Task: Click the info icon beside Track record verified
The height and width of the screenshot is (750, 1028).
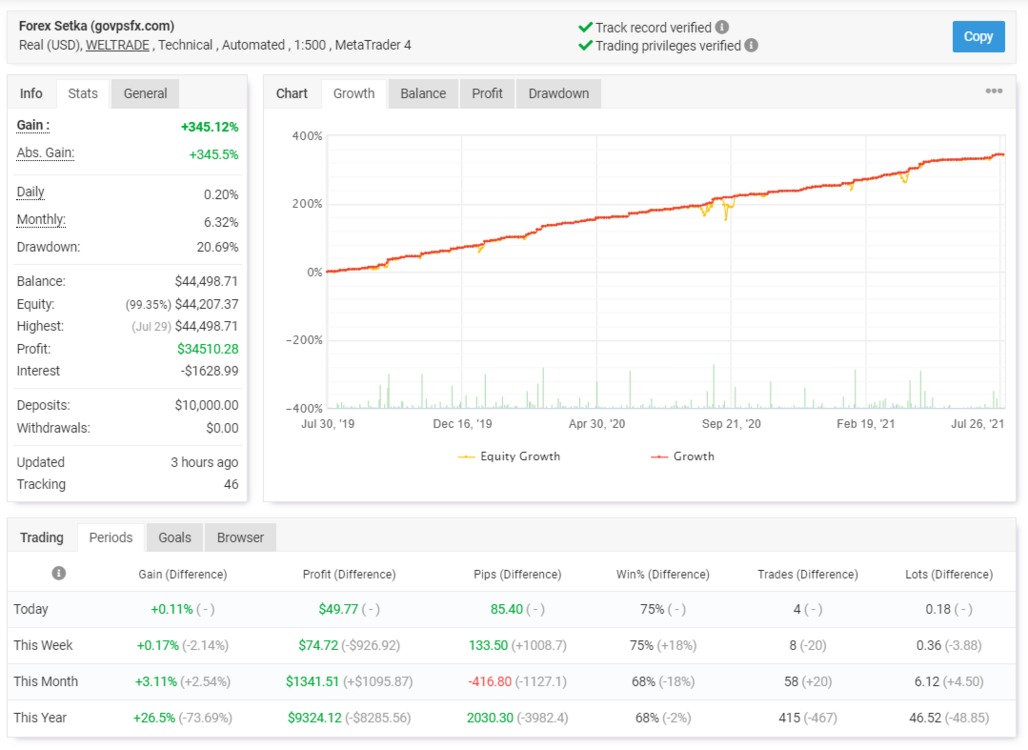Action: click(x=722, y=28)
